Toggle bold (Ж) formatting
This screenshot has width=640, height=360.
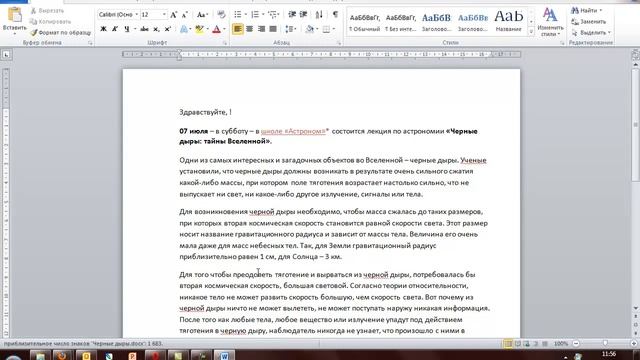[103, 29]
